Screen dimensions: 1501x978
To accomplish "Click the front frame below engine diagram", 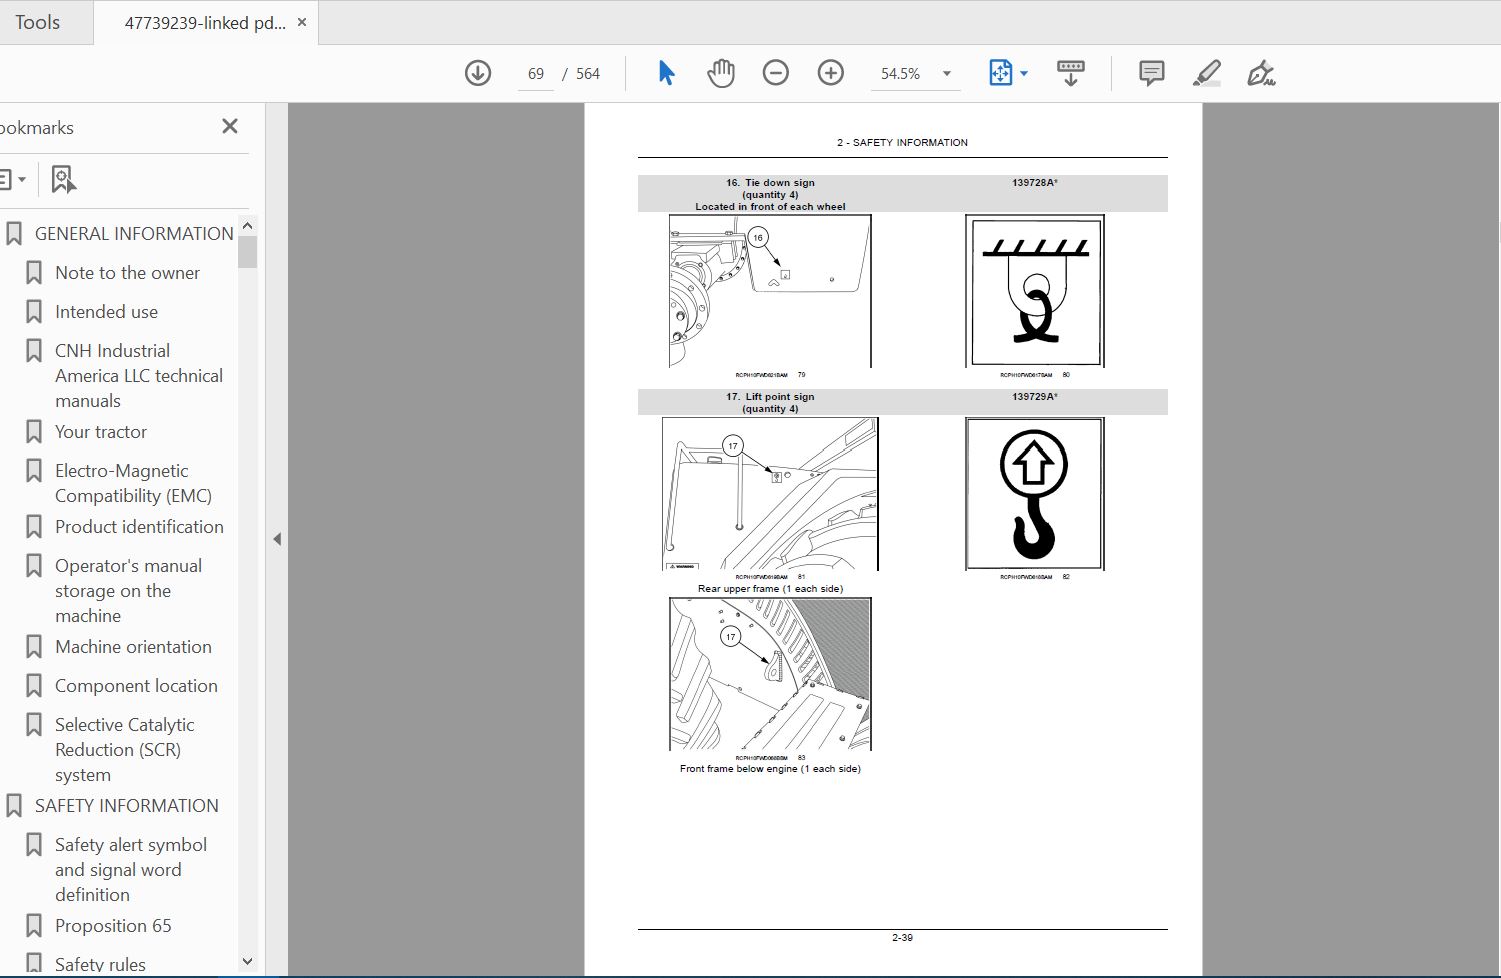I will tap(770, 674).
